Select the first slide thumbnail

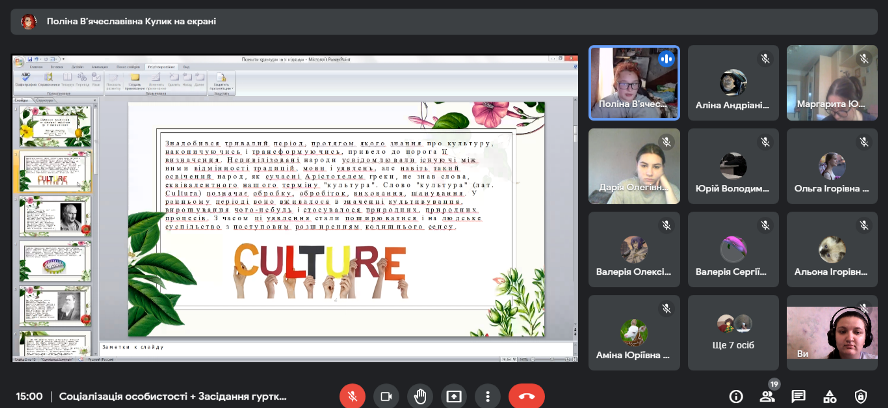coord(56,125)
